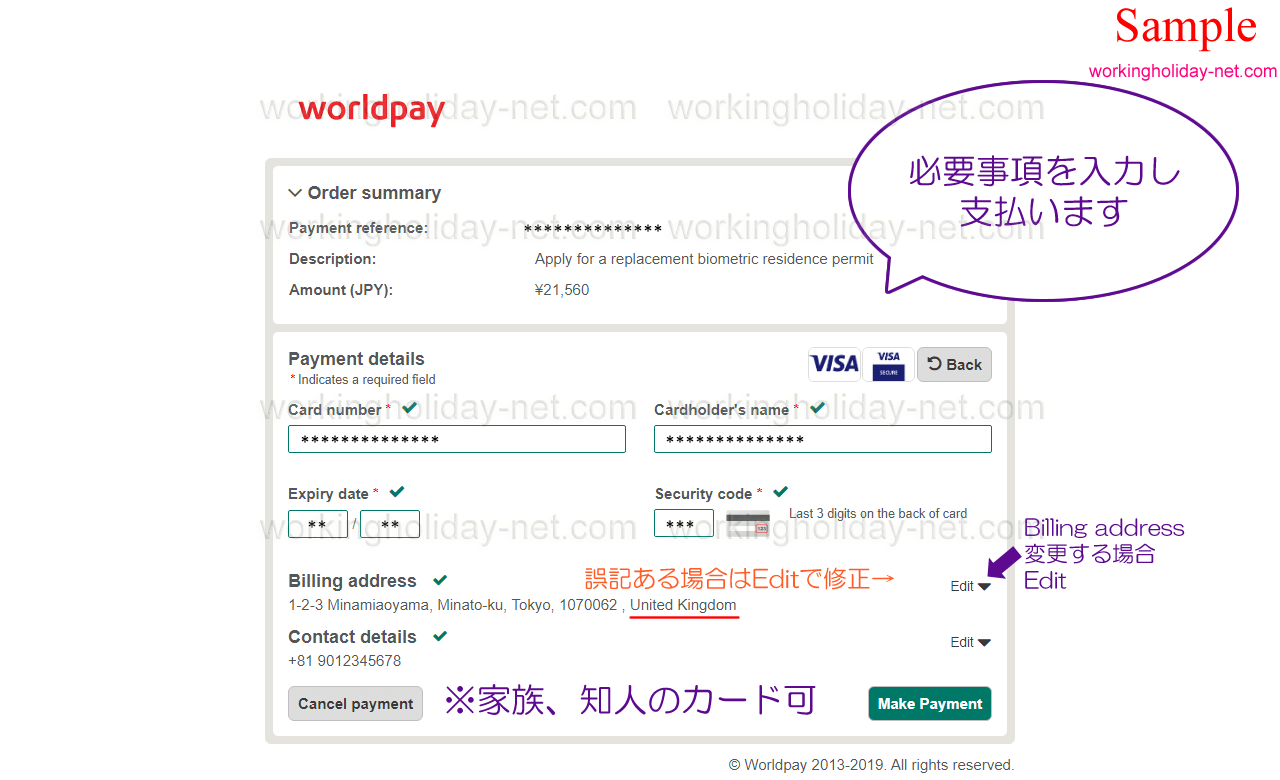
Task: Click the Worldpay copyright footer text
Action: click(x=871, y=765)
